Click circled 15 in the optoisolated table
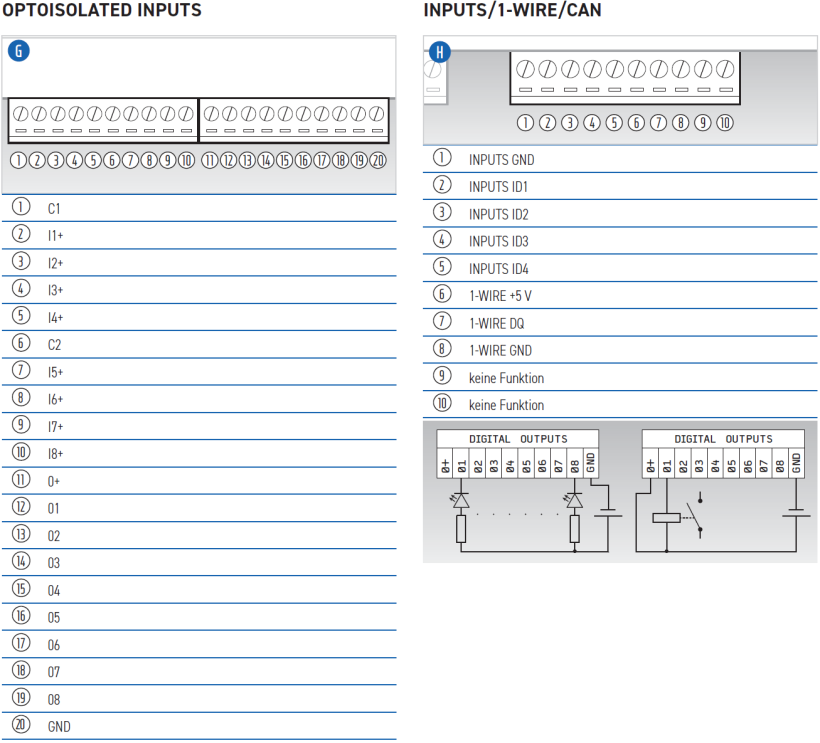This screenshot has width=820, height=743. point(21,590)
